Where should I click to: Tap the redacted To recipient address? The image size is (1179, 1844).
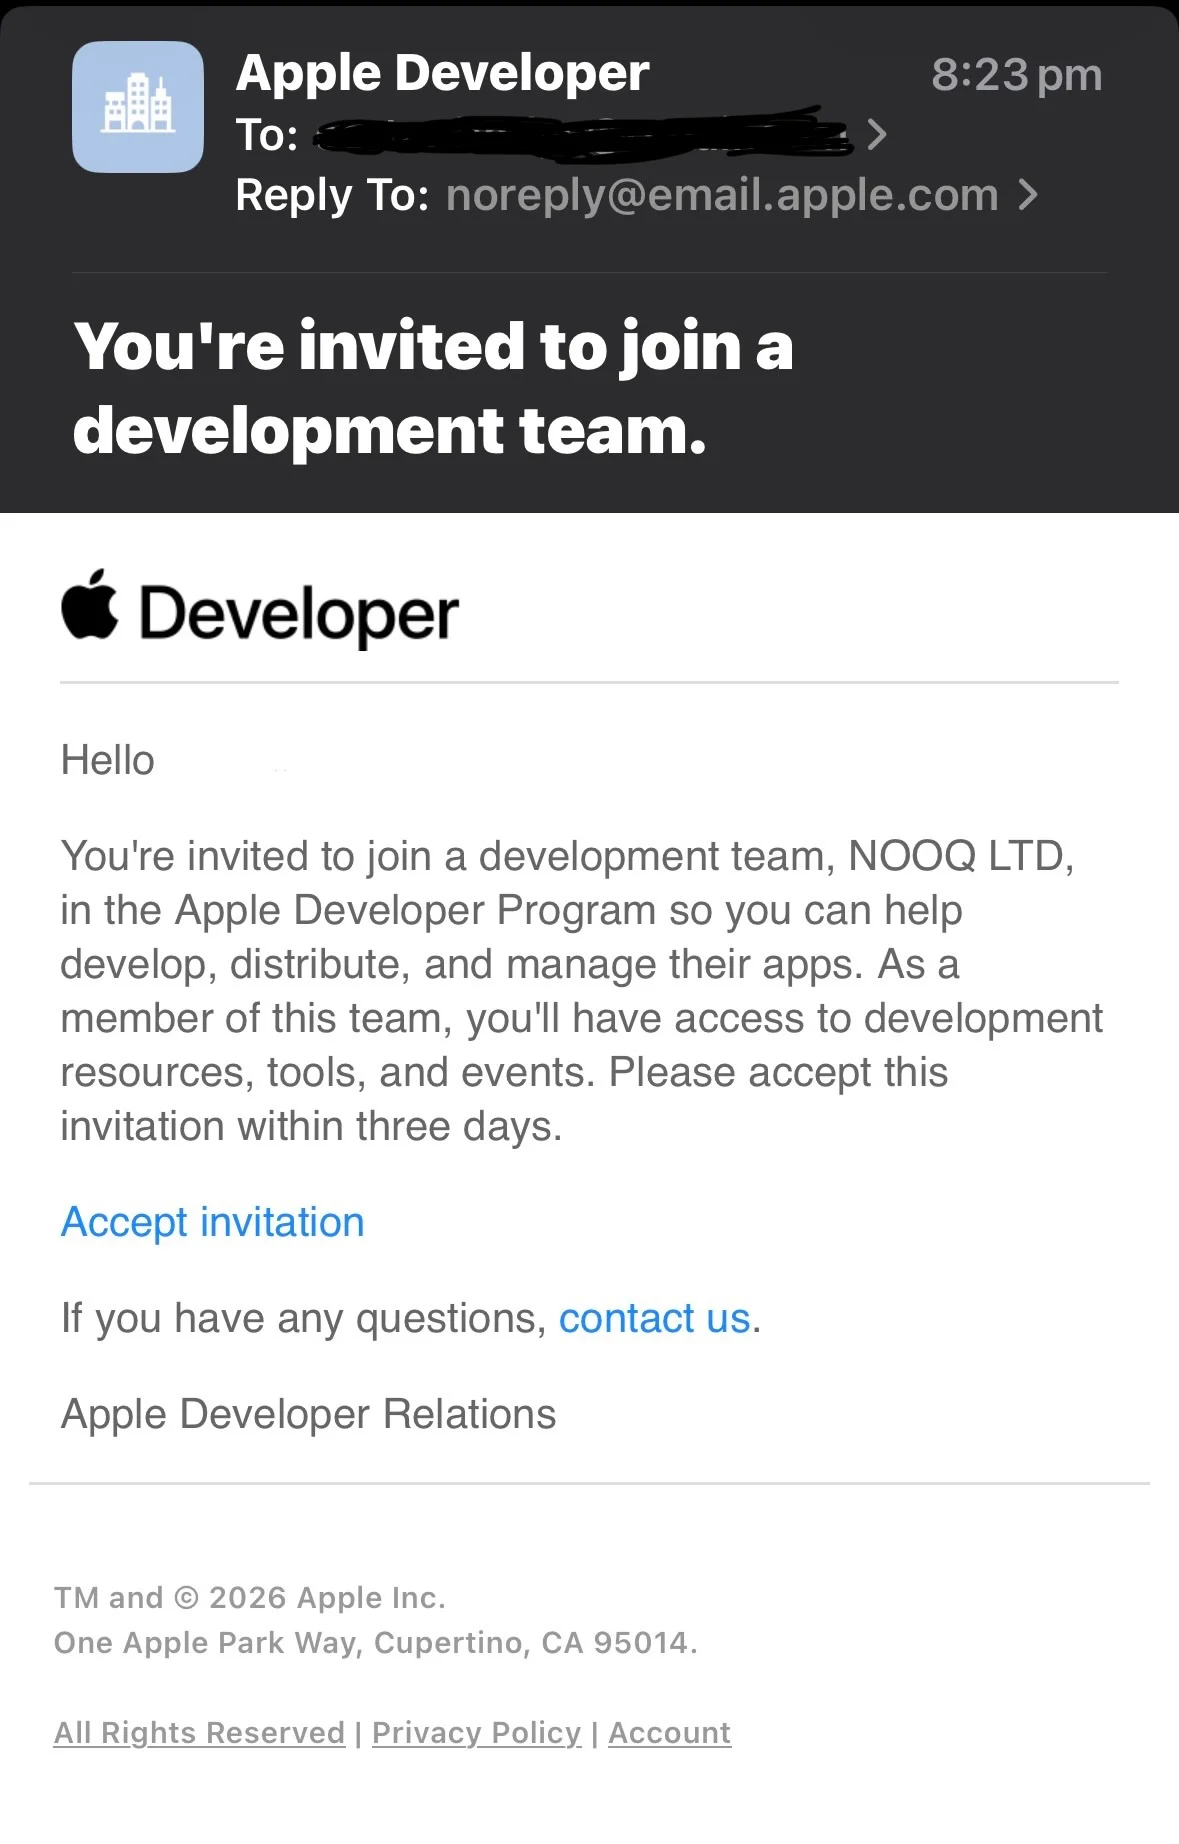coord(585,134)
